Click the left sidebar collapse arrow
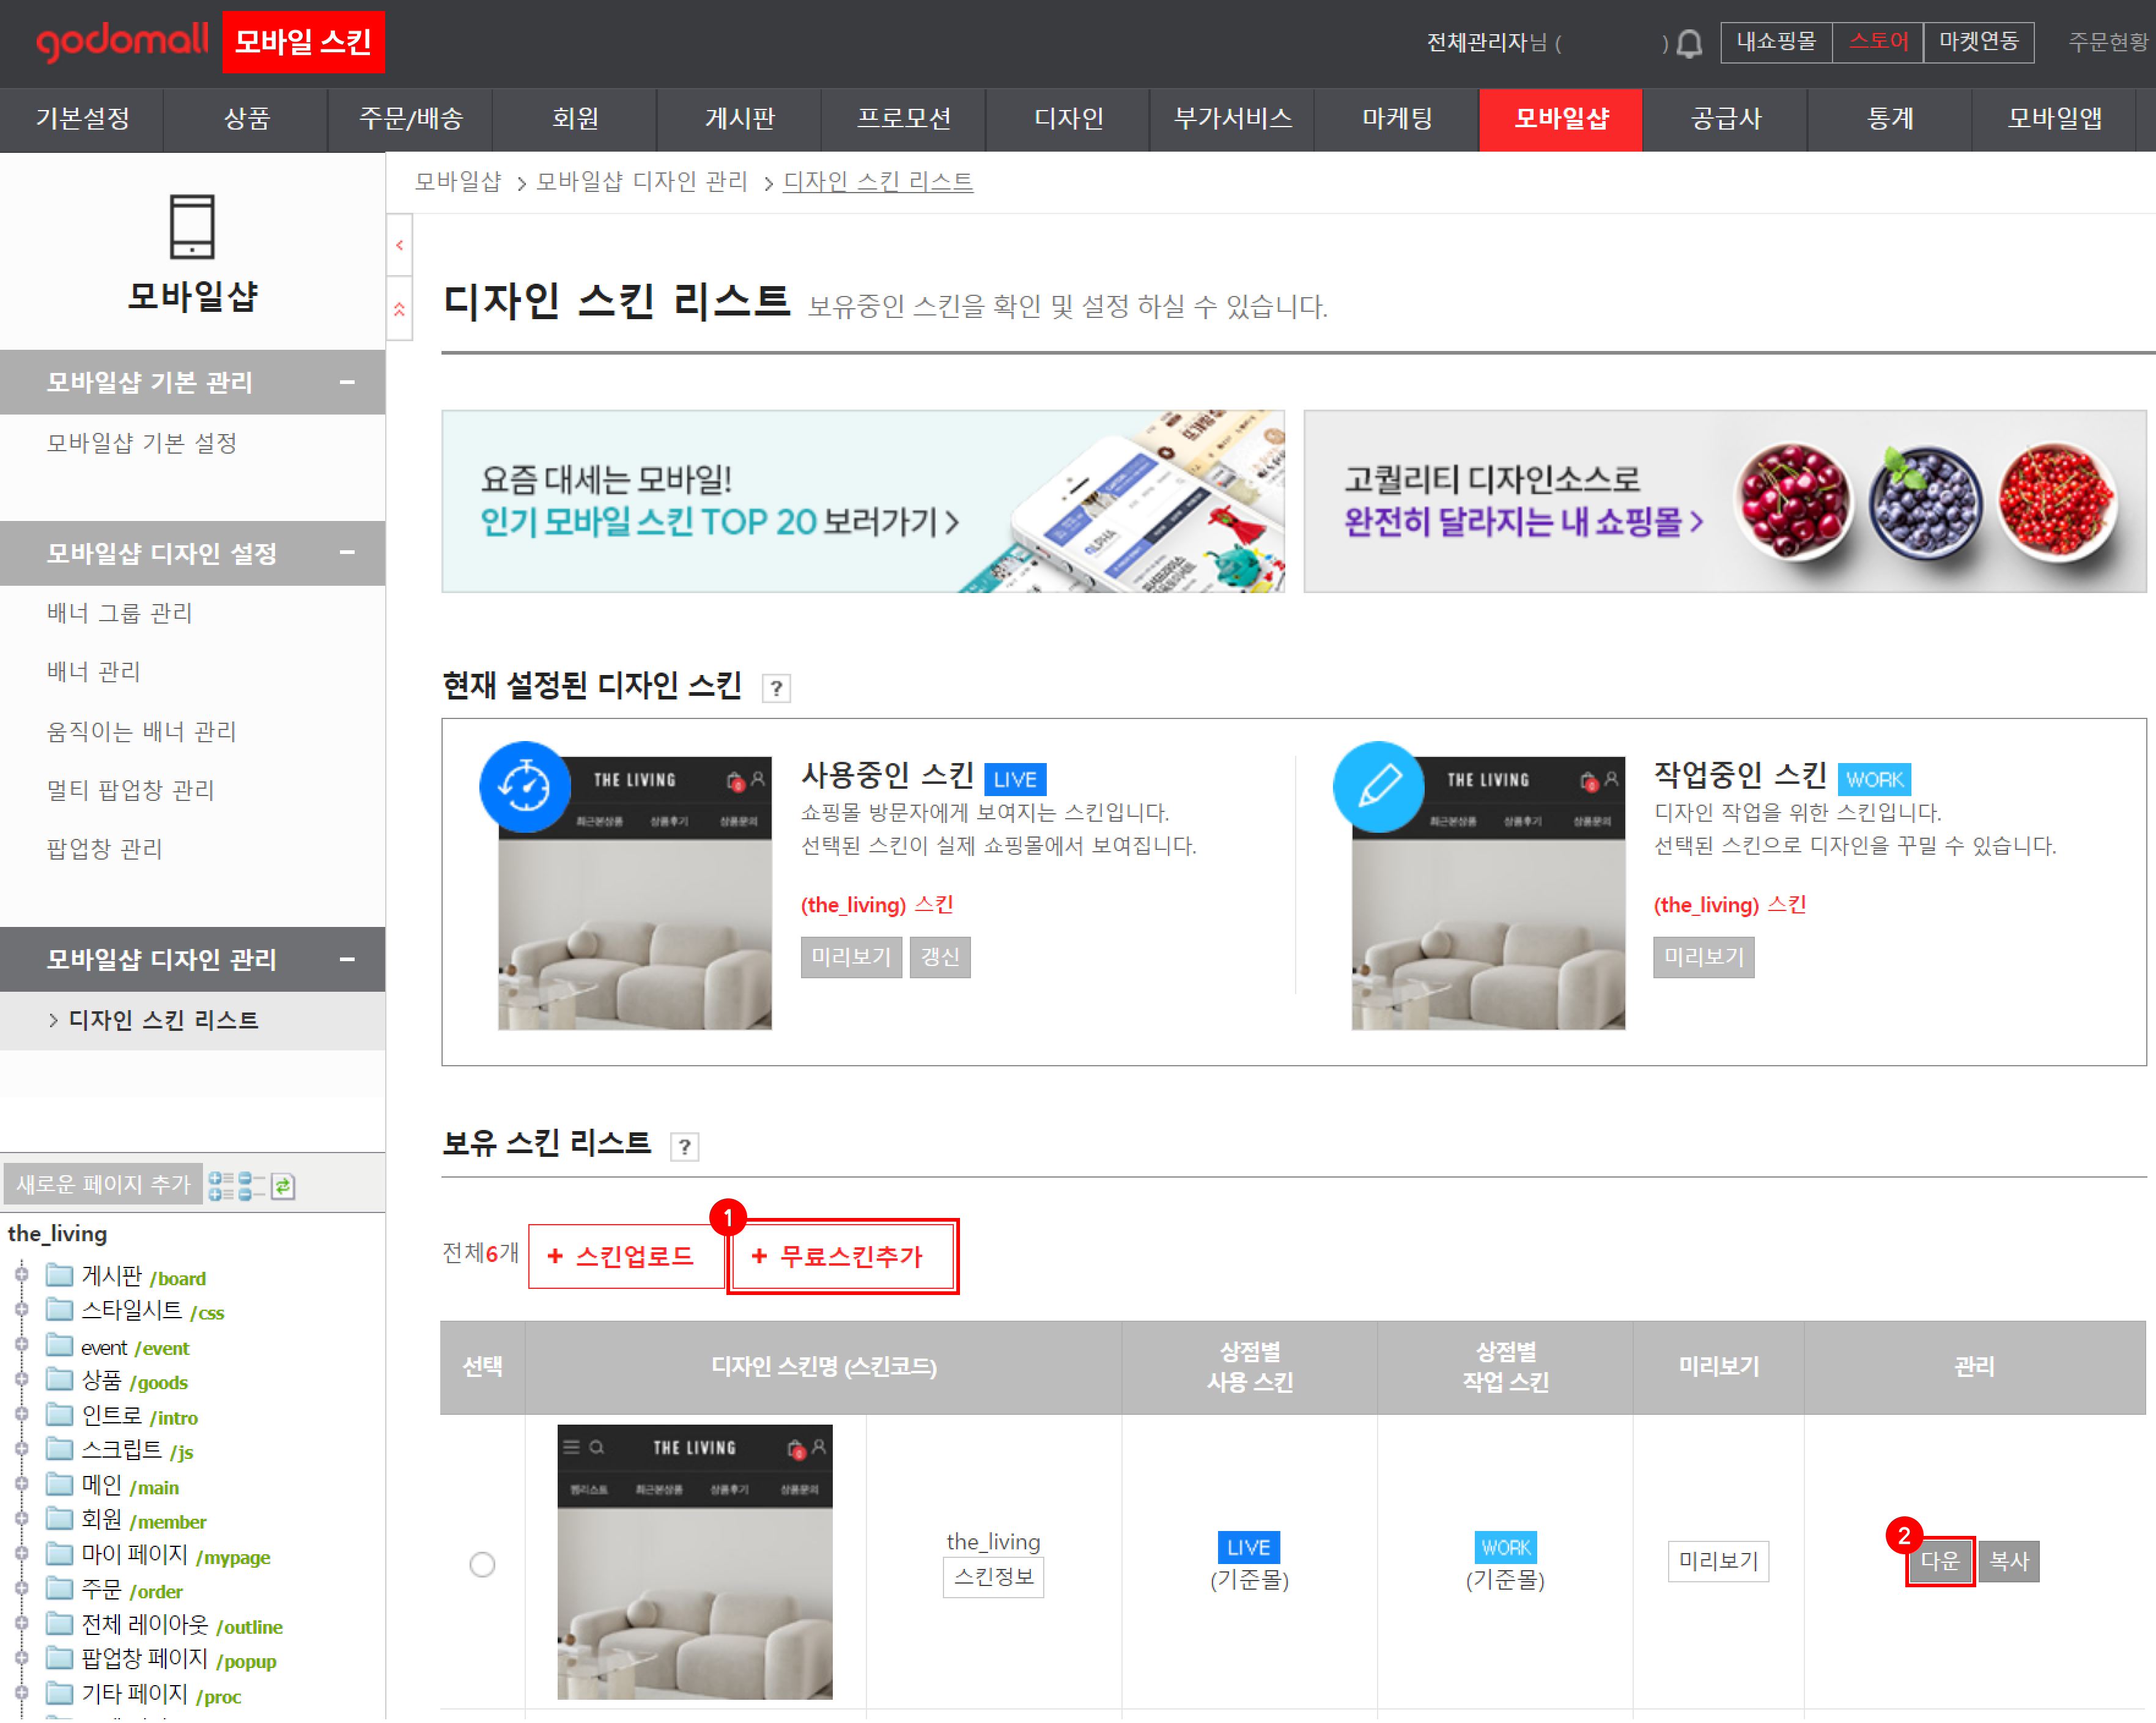The image size is (2156, 1723). pyautogui.click(x=399, y=245)
